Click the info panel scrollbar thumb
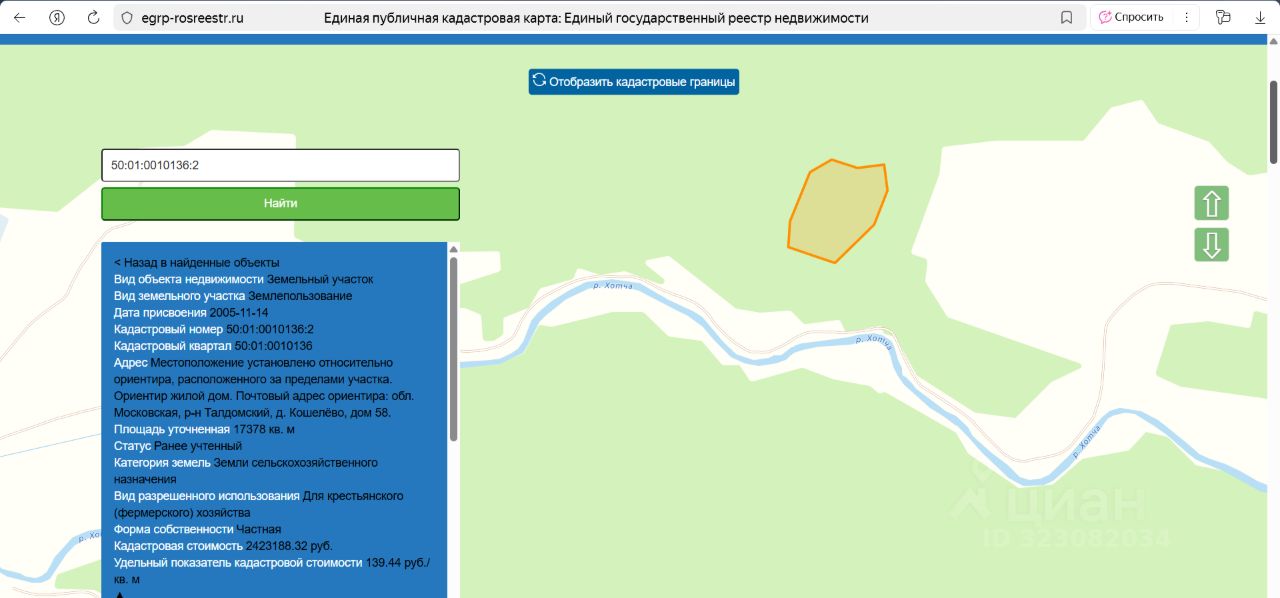This screenshot has height=598, width=1280. click(453, 348)
